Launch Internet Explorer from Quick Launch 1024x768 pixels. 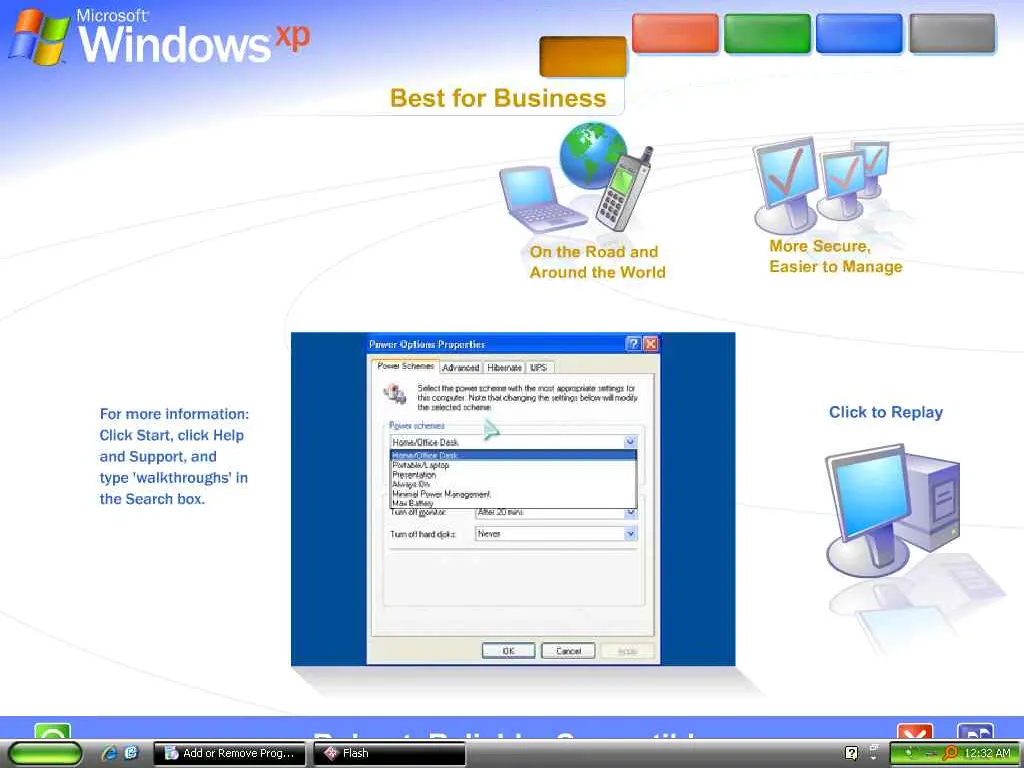click(109, 753)
